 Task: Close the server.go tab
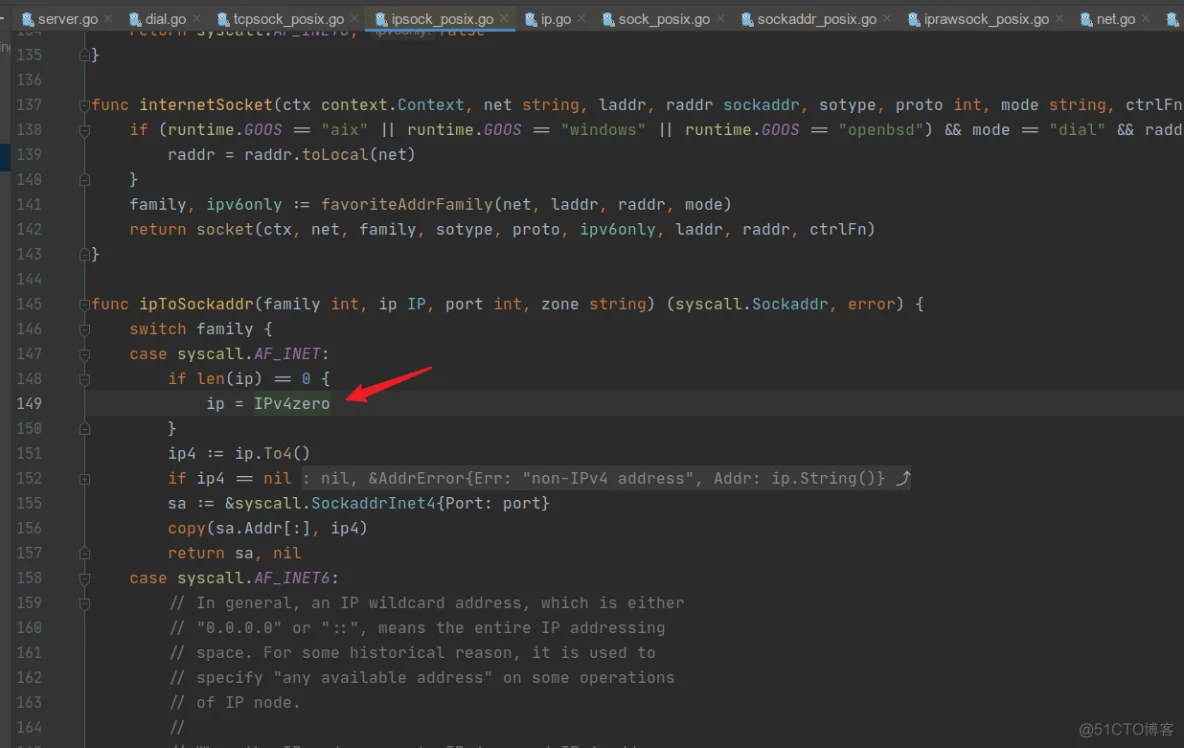point(109,19)
